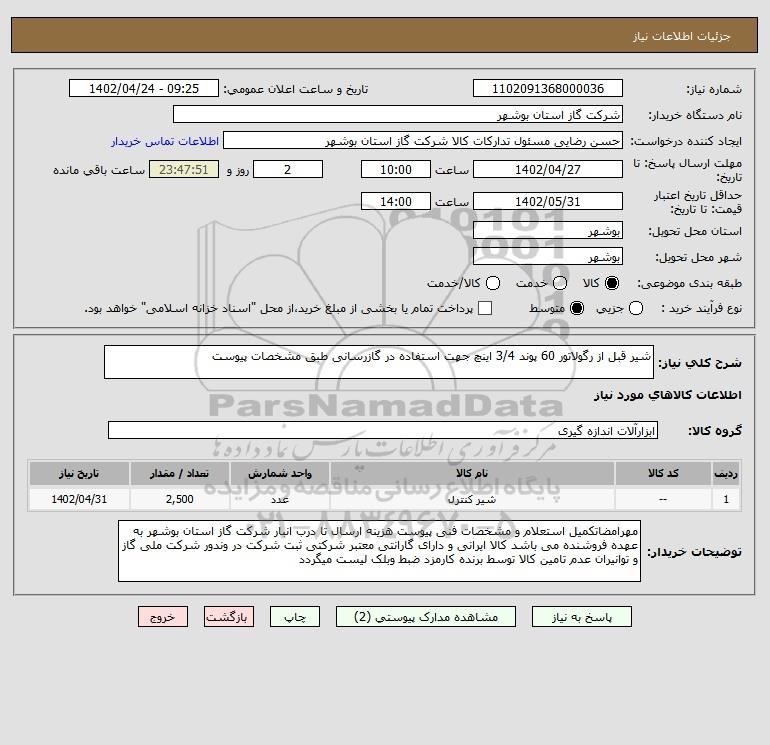Click the ساعت باقی مانده label
The height and width of the screenshot is (745, 770).
coord(99,170)
